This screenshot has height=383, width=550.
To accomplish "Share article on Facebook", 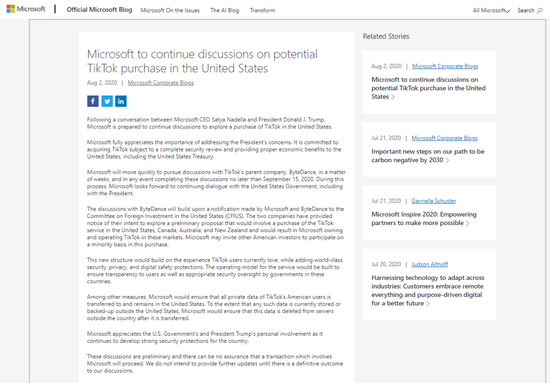I will (93, 101).
